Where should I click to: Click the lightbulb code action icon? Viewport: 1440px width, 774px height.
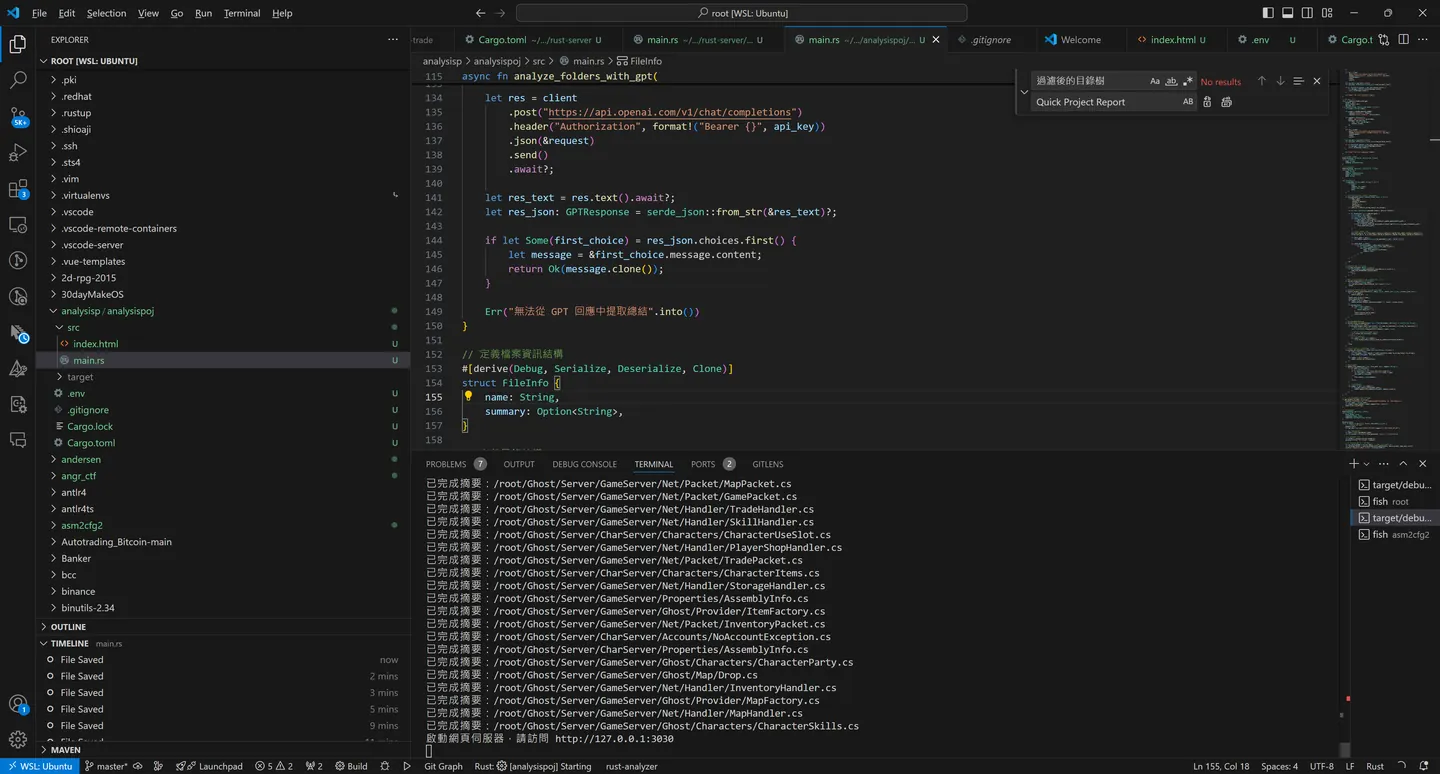[468, 396]
